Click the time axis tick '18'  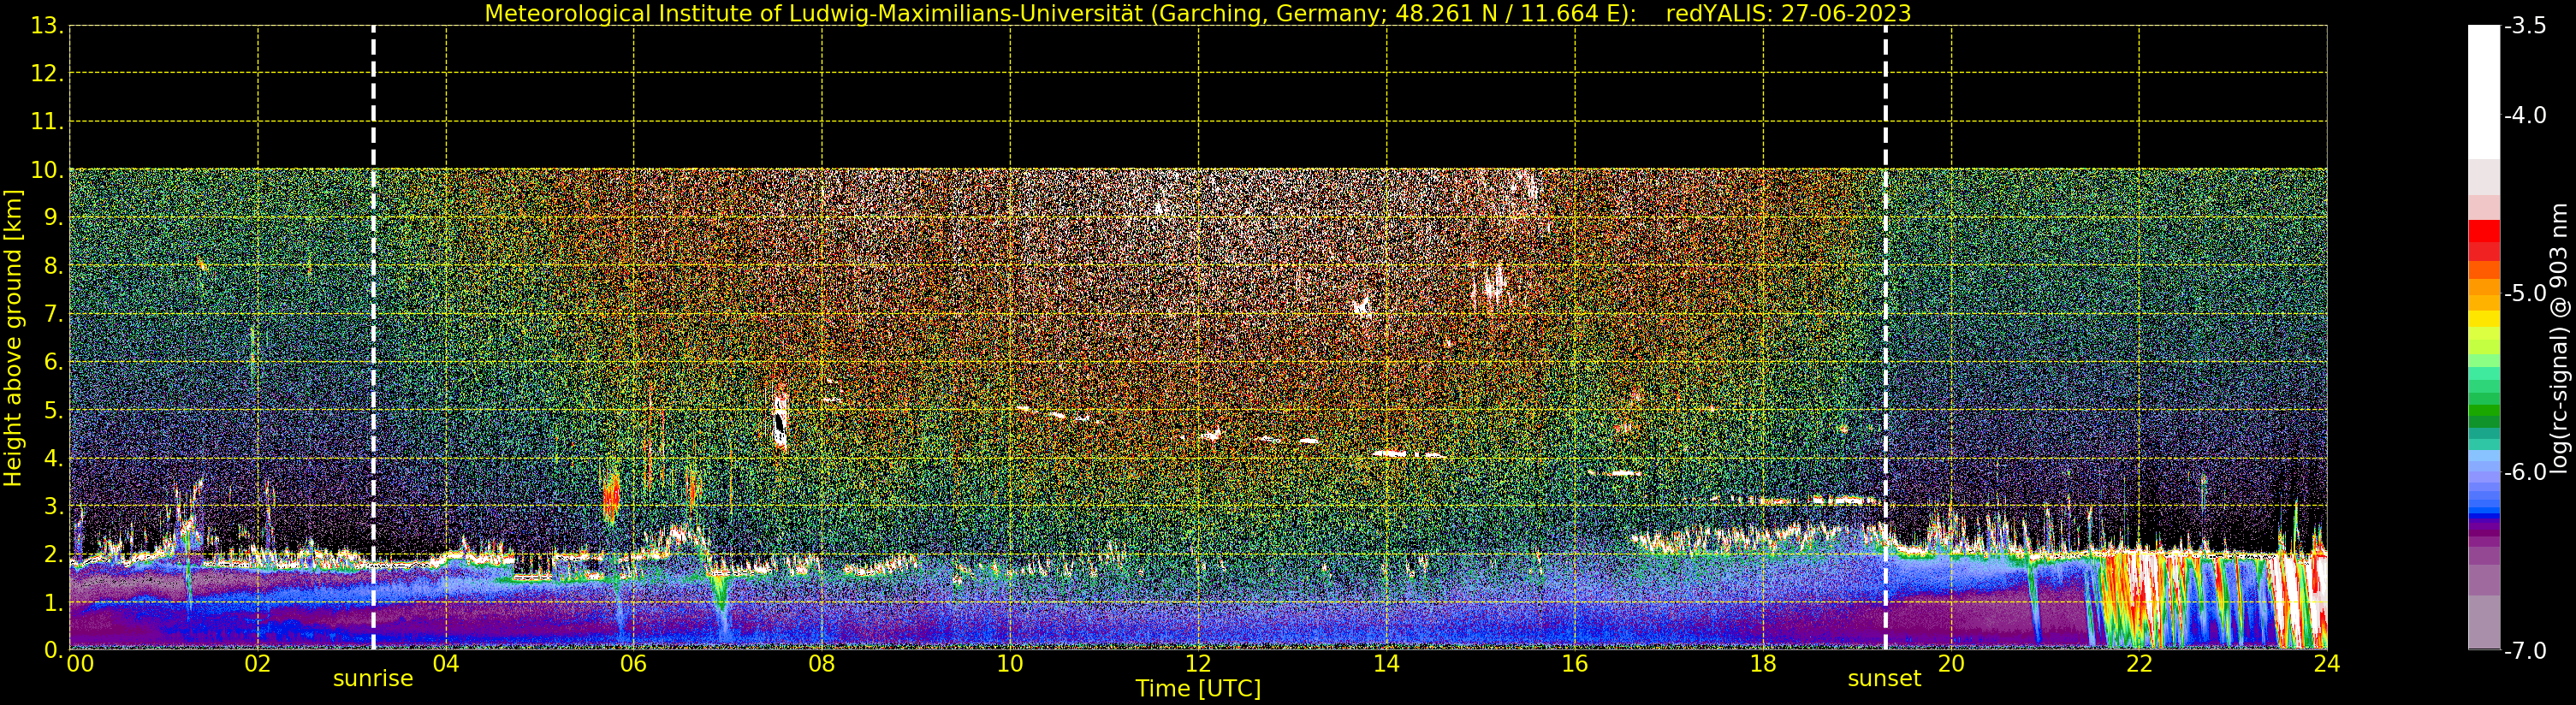[x=1763, y=664]
